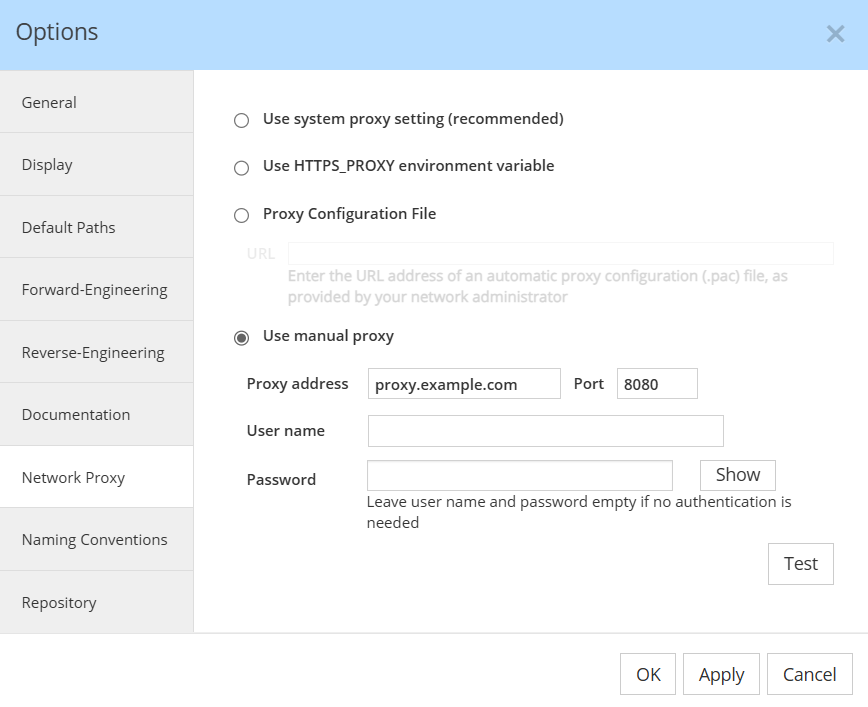Open the General settings section
868x707 pixels.
coord(48,102)
